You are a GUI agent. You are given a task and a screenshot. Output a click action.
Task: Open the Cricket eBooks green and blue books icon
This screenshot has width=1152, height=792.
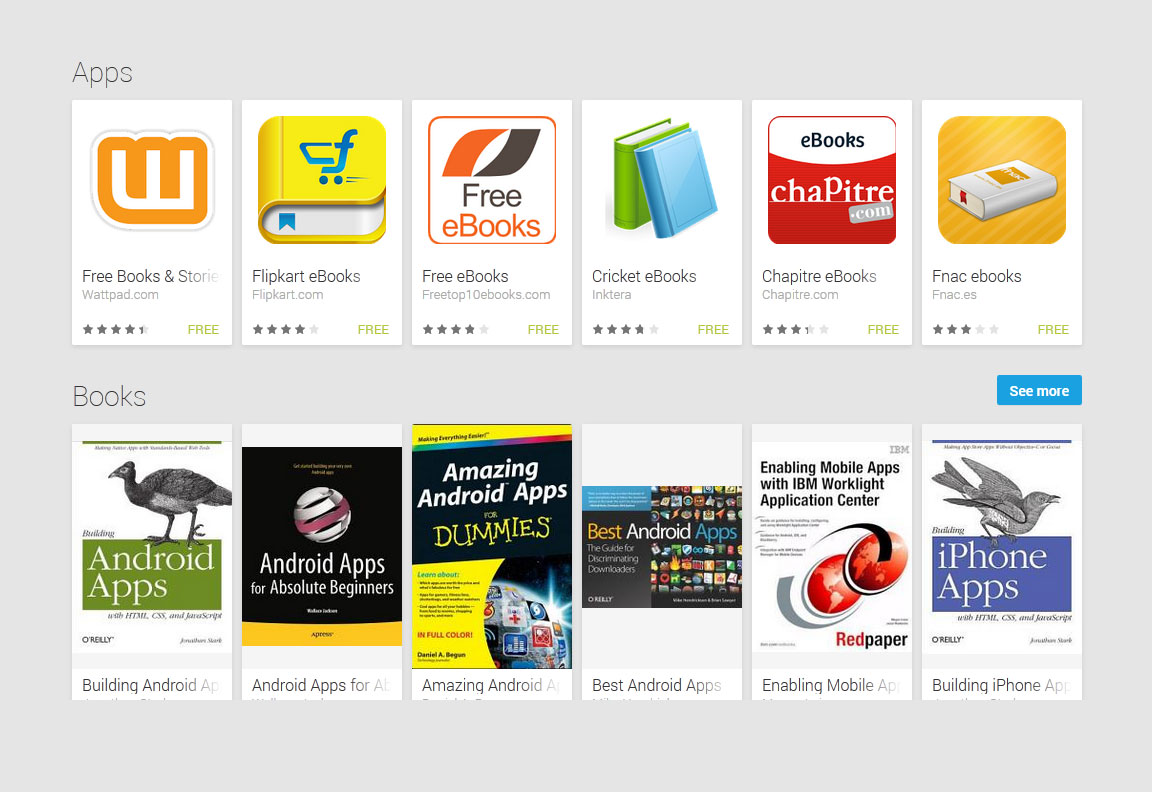[662, 180]
